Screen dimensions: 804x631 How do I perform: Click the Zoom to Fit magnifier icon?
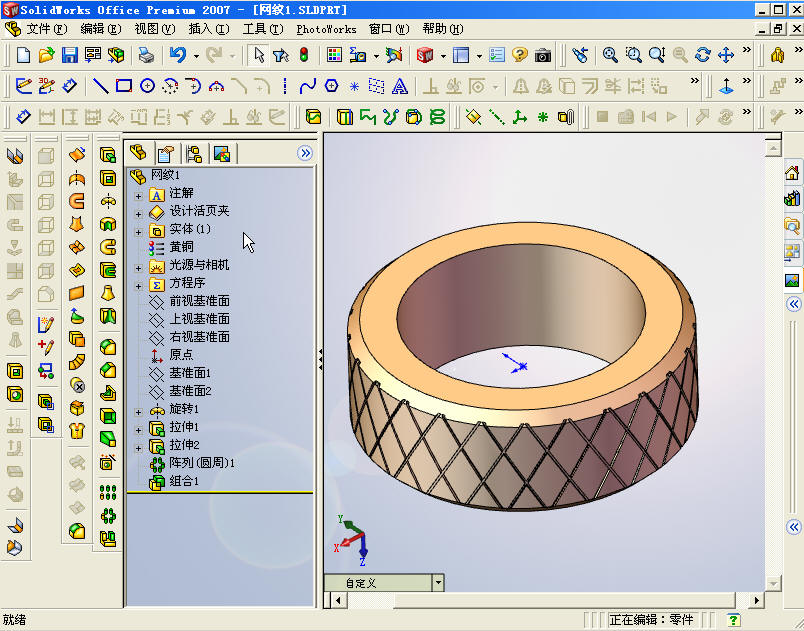point(610,55)
